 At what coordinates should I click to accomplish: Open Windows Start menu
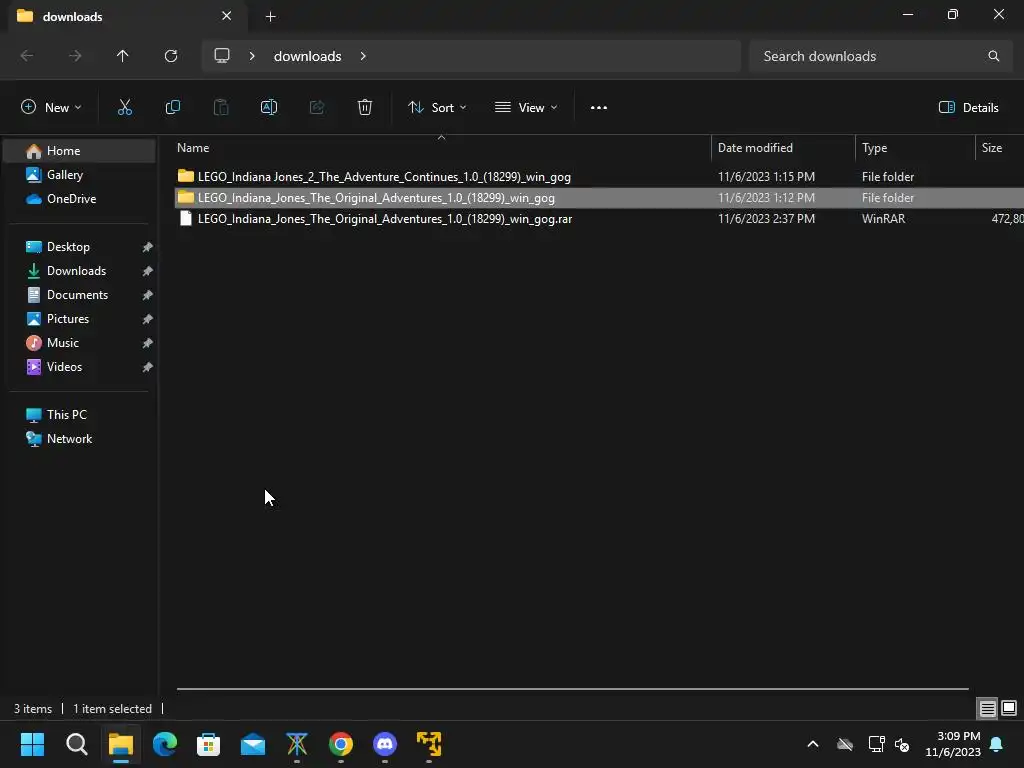pyautogui.click(x=32, y=744)
